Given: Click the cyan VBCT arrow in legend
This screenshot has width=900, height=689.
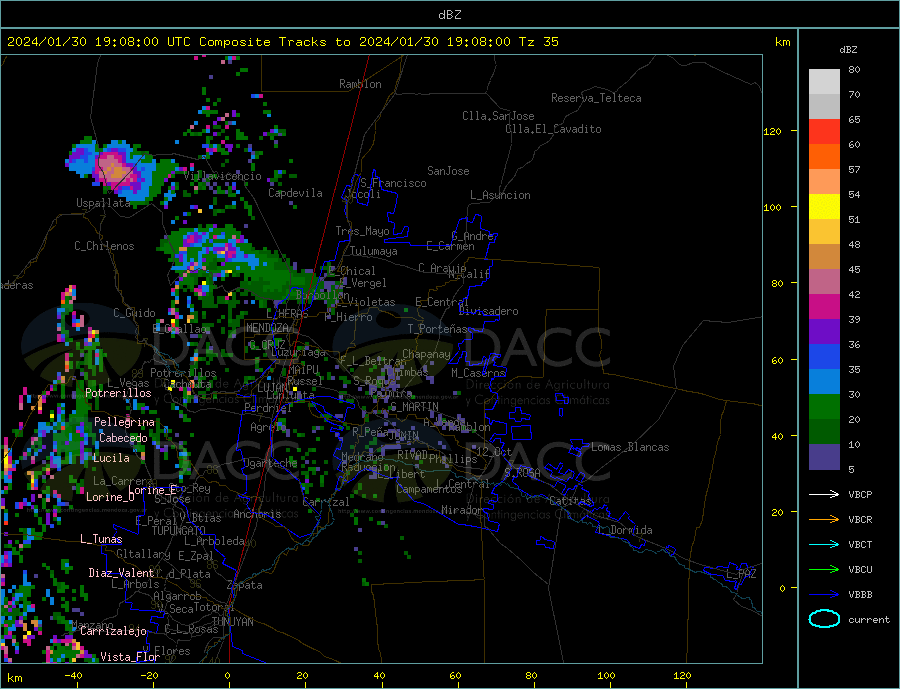Looking at the screenshot, I should click(x=826, y=544).
